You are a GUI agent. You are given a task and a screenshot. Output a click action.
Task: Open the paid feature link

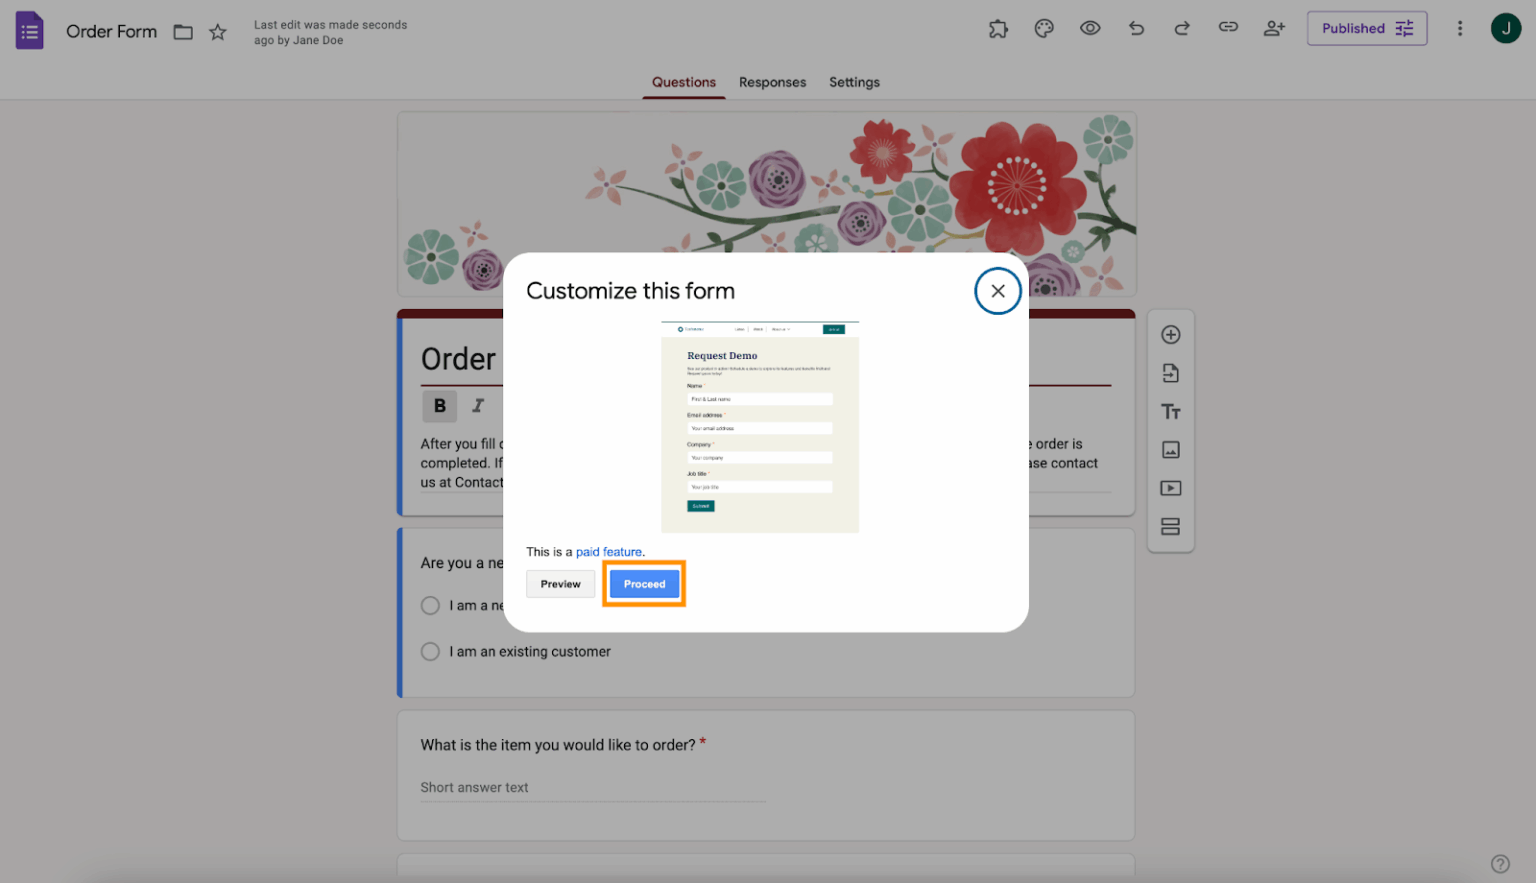tap(608, 551)
